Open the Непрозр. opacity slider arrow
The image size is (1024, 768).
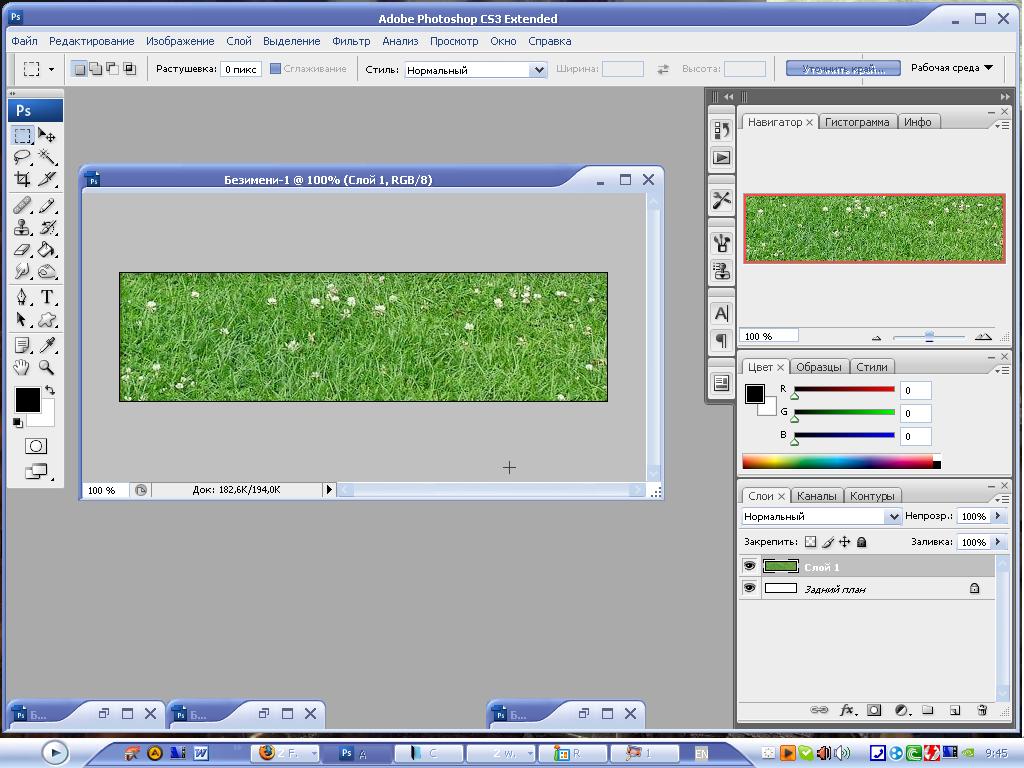[996, 517]
